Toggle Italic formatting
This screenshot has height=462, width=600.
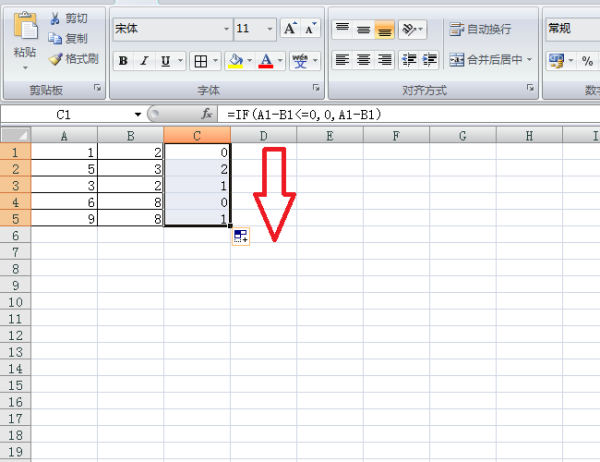tap(144, 60)
